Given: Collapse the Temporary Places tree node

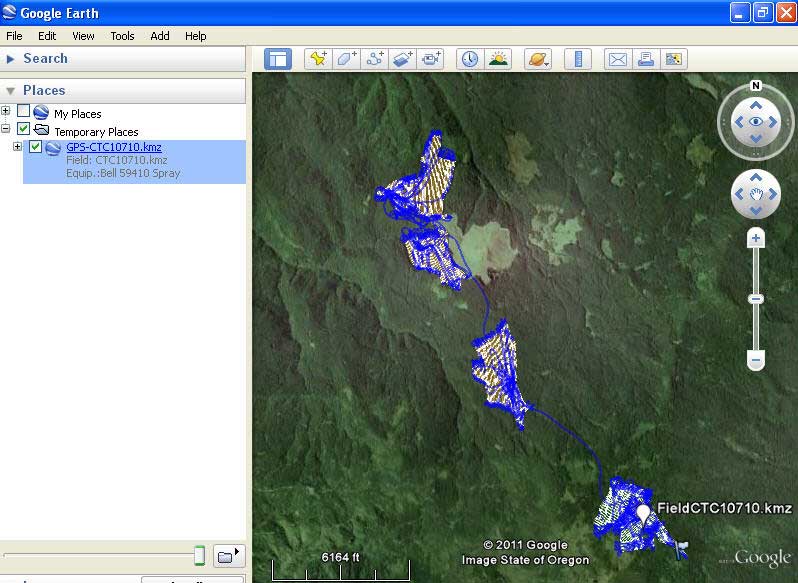Looking at the screenshot, I should [x=6, y=130].
